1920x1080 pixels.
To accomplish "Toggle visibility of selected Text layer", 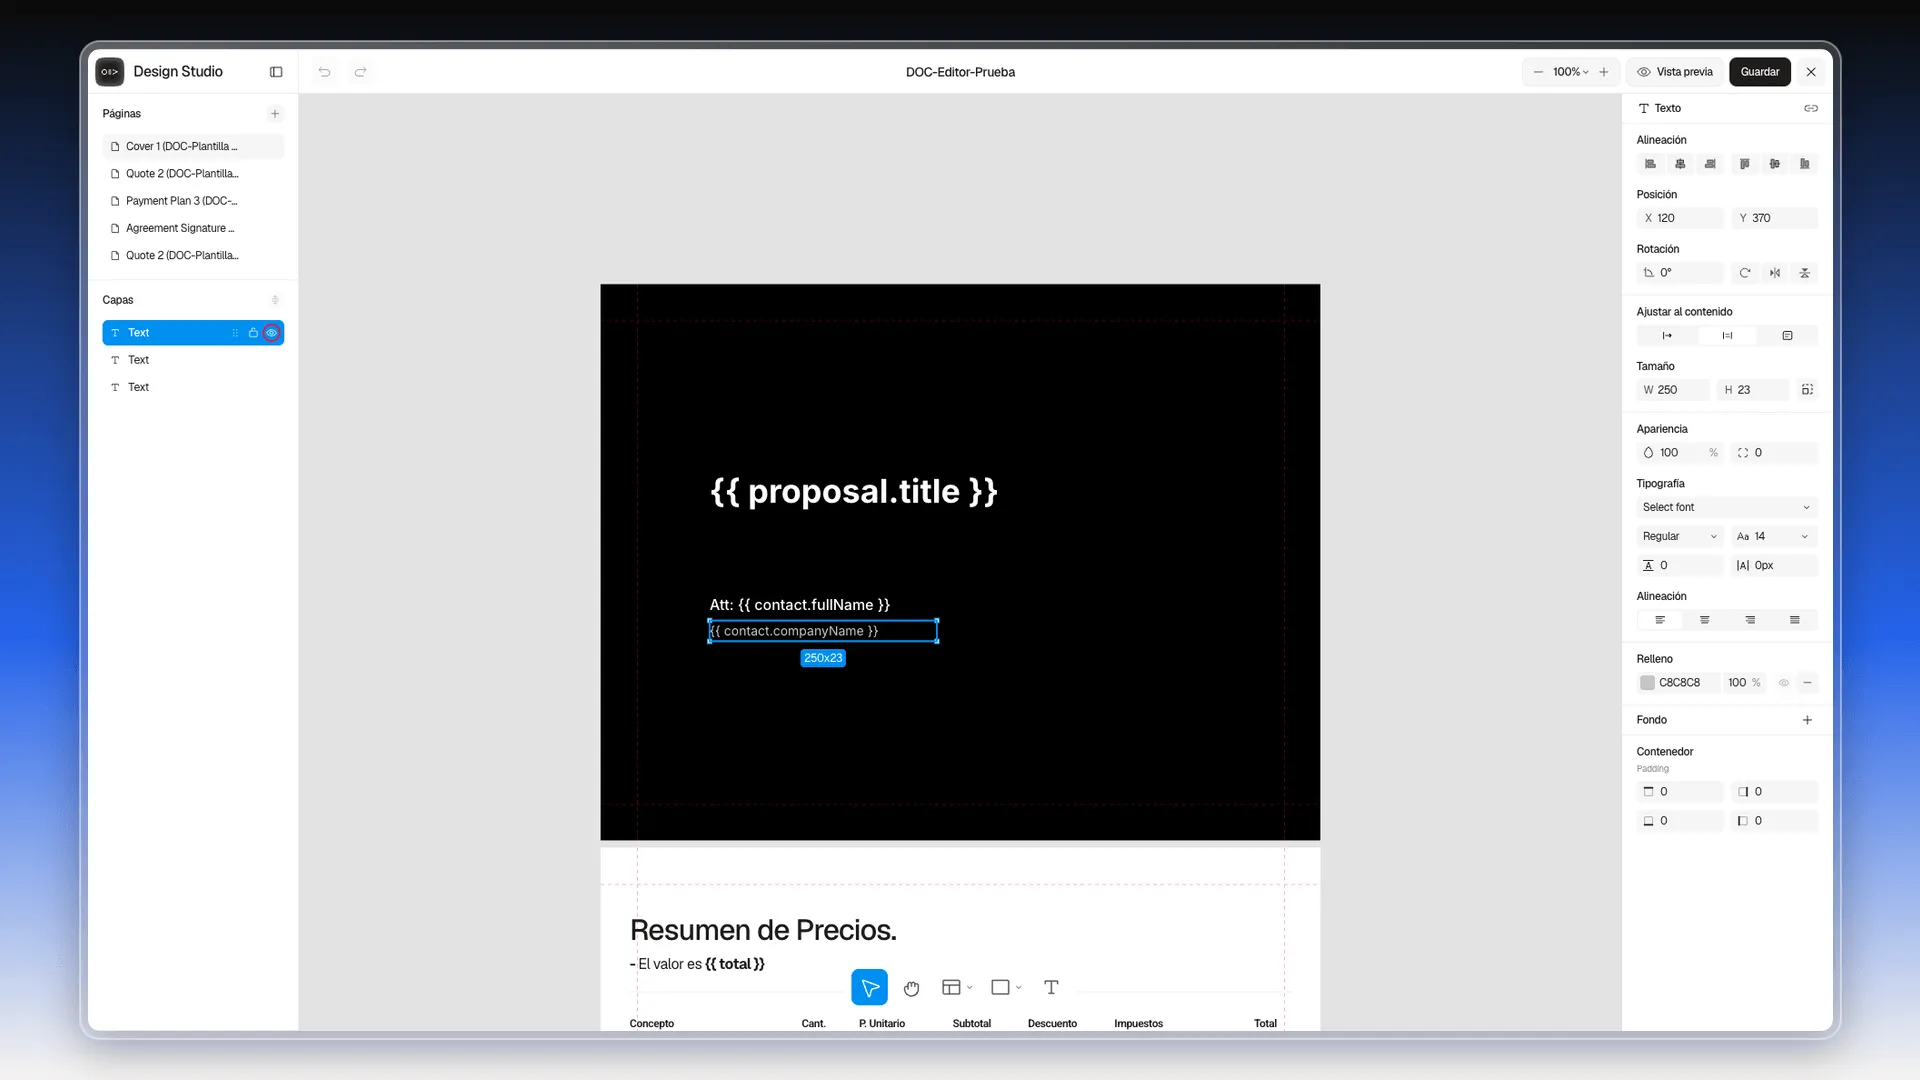I will [x=271, y=333].
